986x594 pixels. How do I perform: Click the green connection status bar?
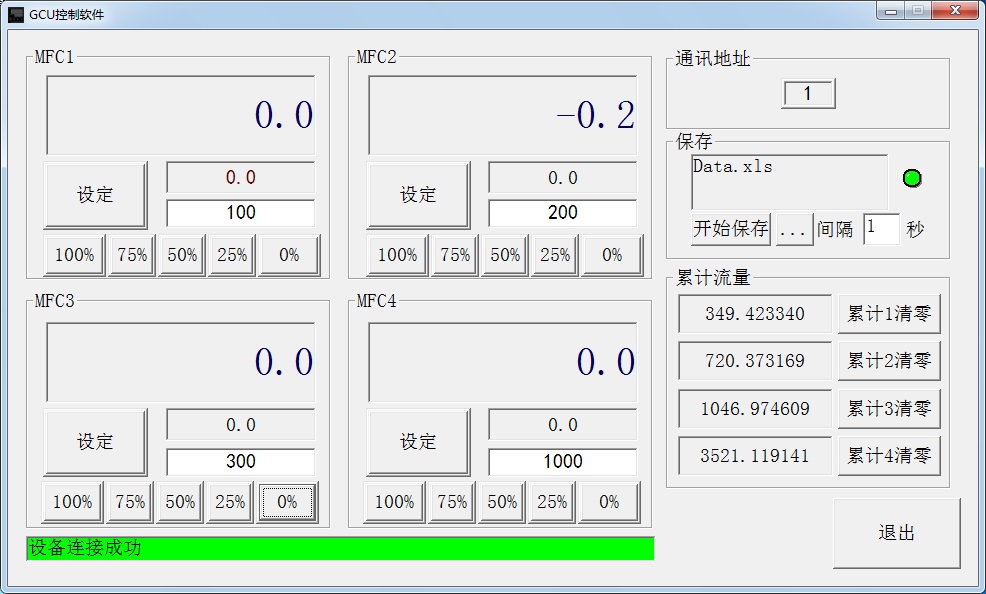[340, 548]
